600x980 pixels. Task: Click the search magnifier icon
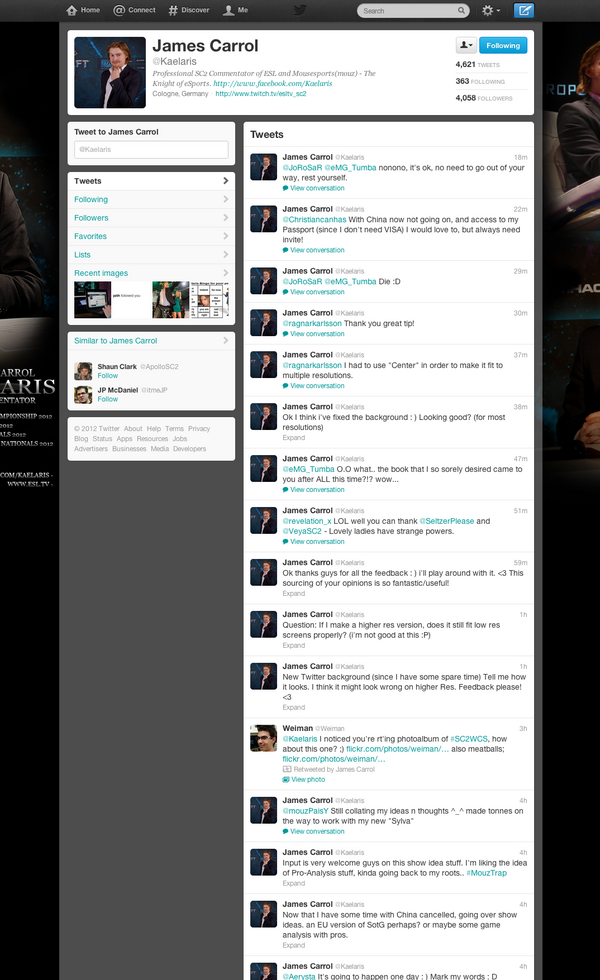[461, 11]
